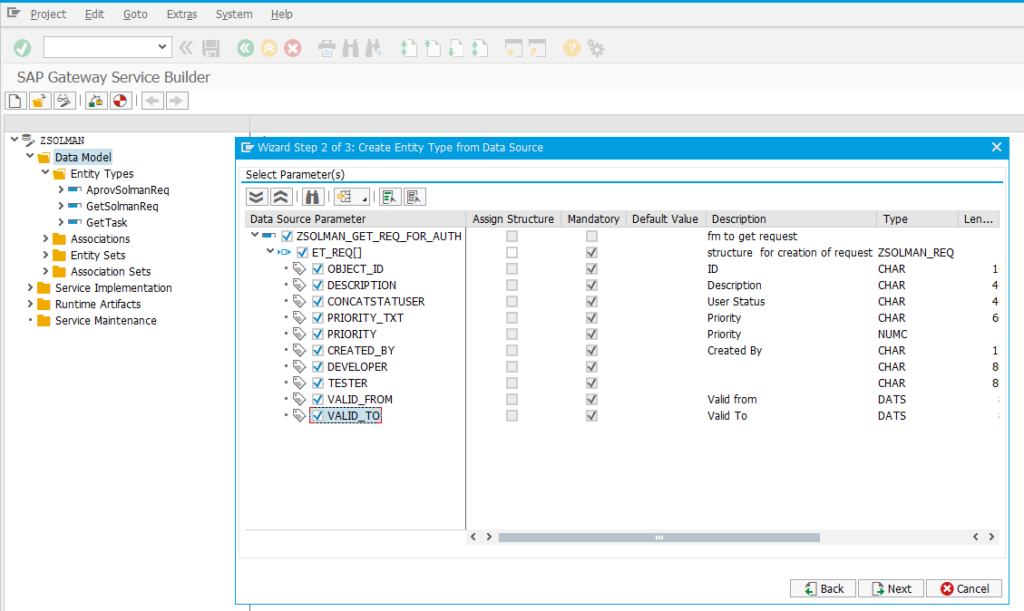Toggle the ET_REQ[] parameter checkbox
The height and width of the screenshot is (611, 1024).
coord(302,253)
